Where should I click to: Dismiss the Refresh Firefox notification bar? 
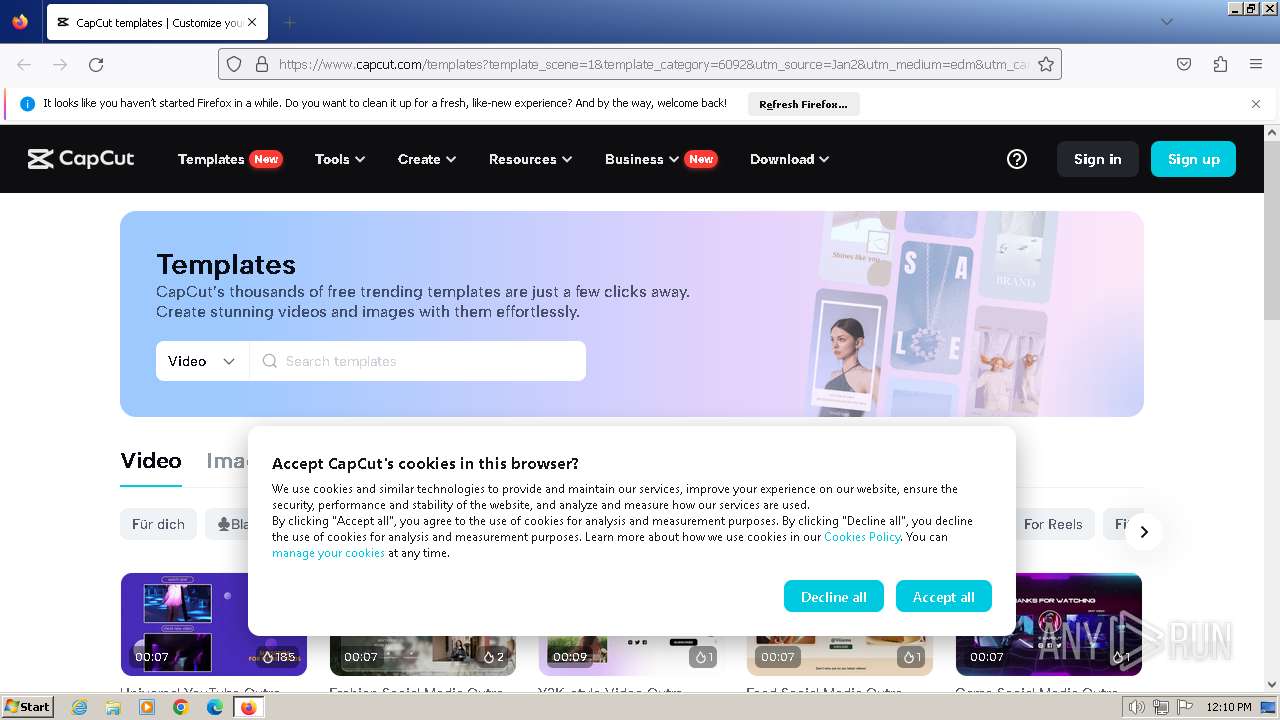(x=1256, y=104)
